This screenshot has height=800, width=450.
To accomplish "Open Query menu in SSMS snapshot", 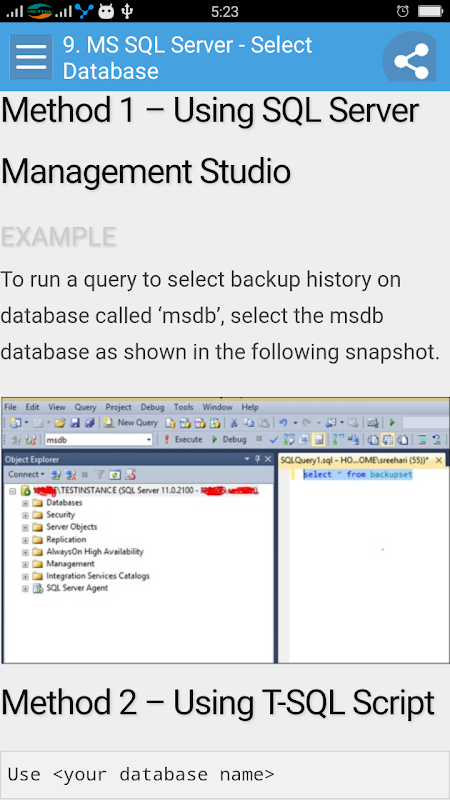I will tap(85, 407).
